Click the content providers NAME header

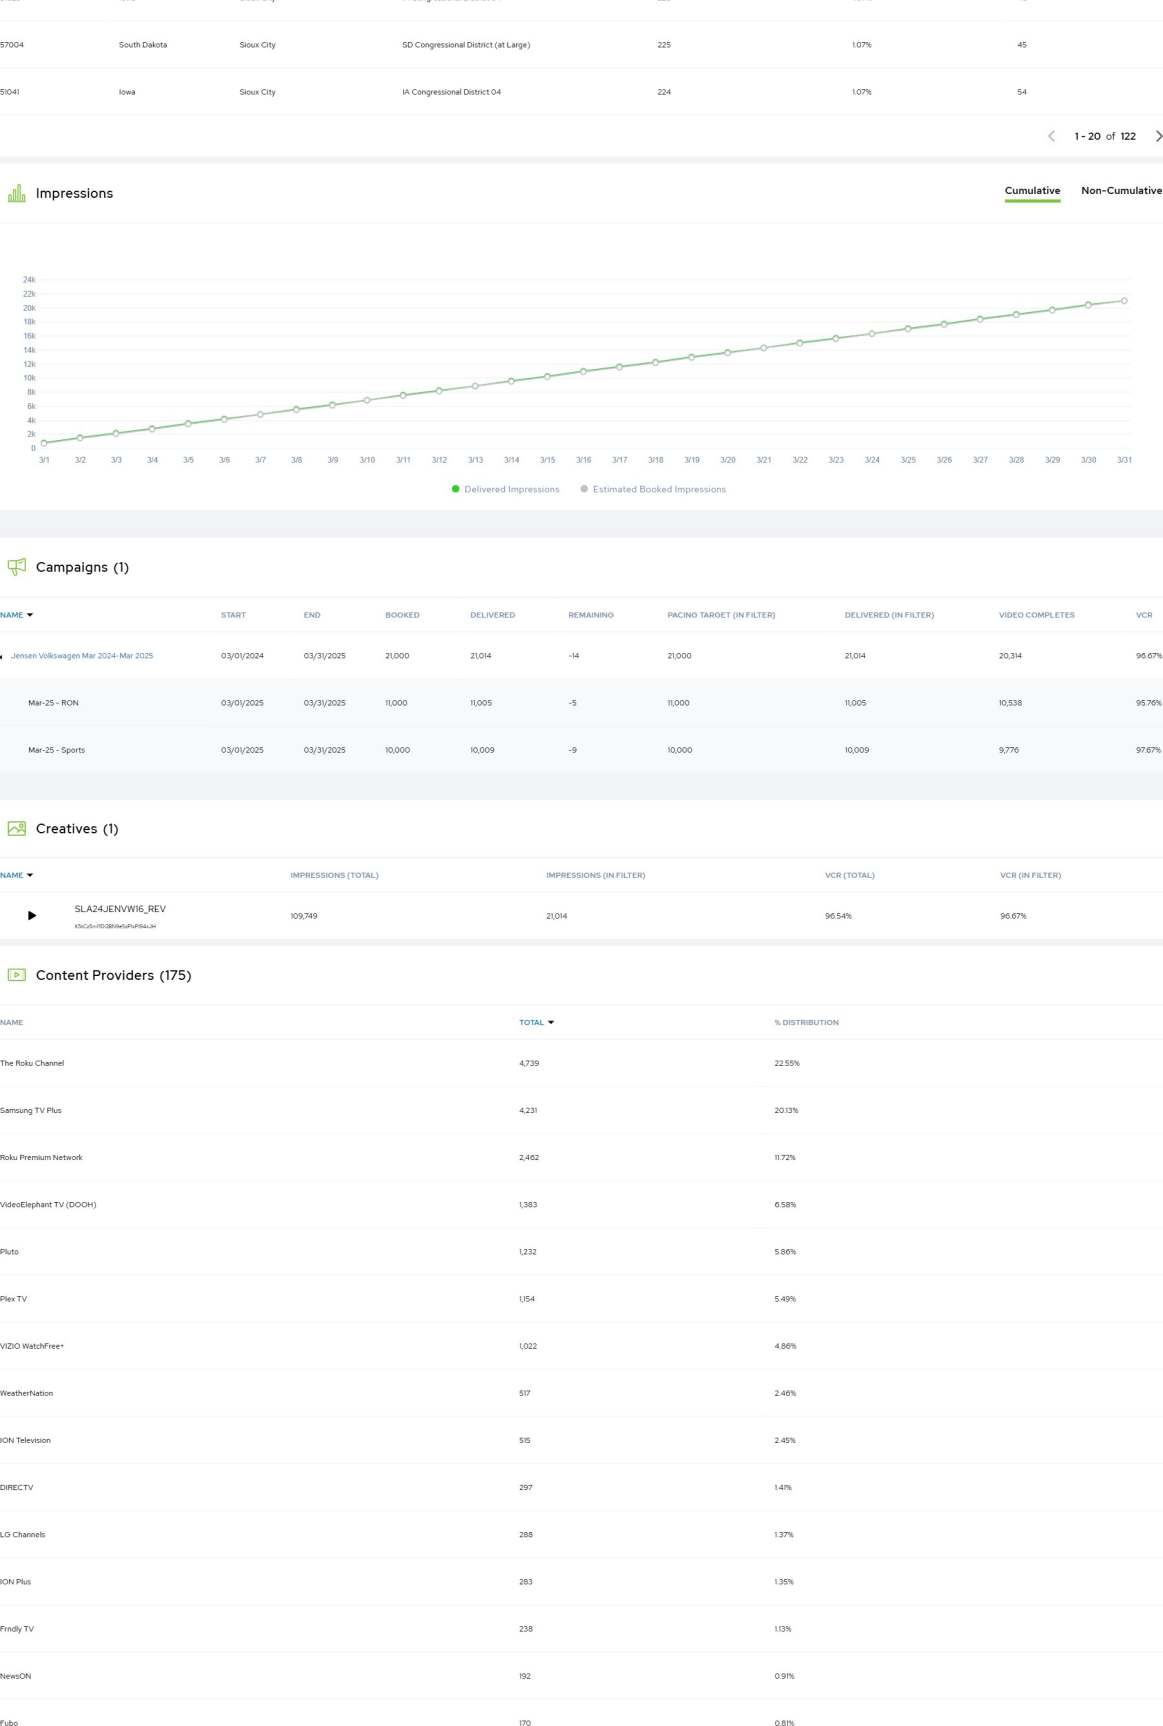pos(11,1022)
